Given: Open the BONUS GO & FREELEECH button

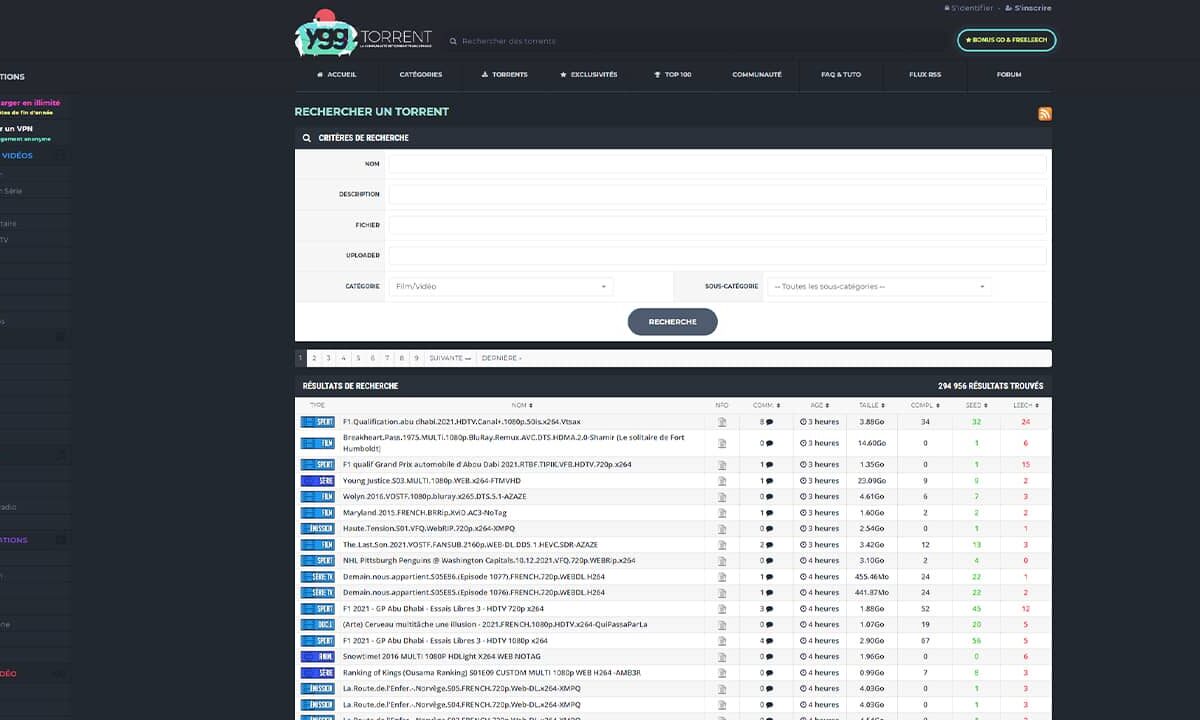Looking at the screenshot, I should point(1005,40).
